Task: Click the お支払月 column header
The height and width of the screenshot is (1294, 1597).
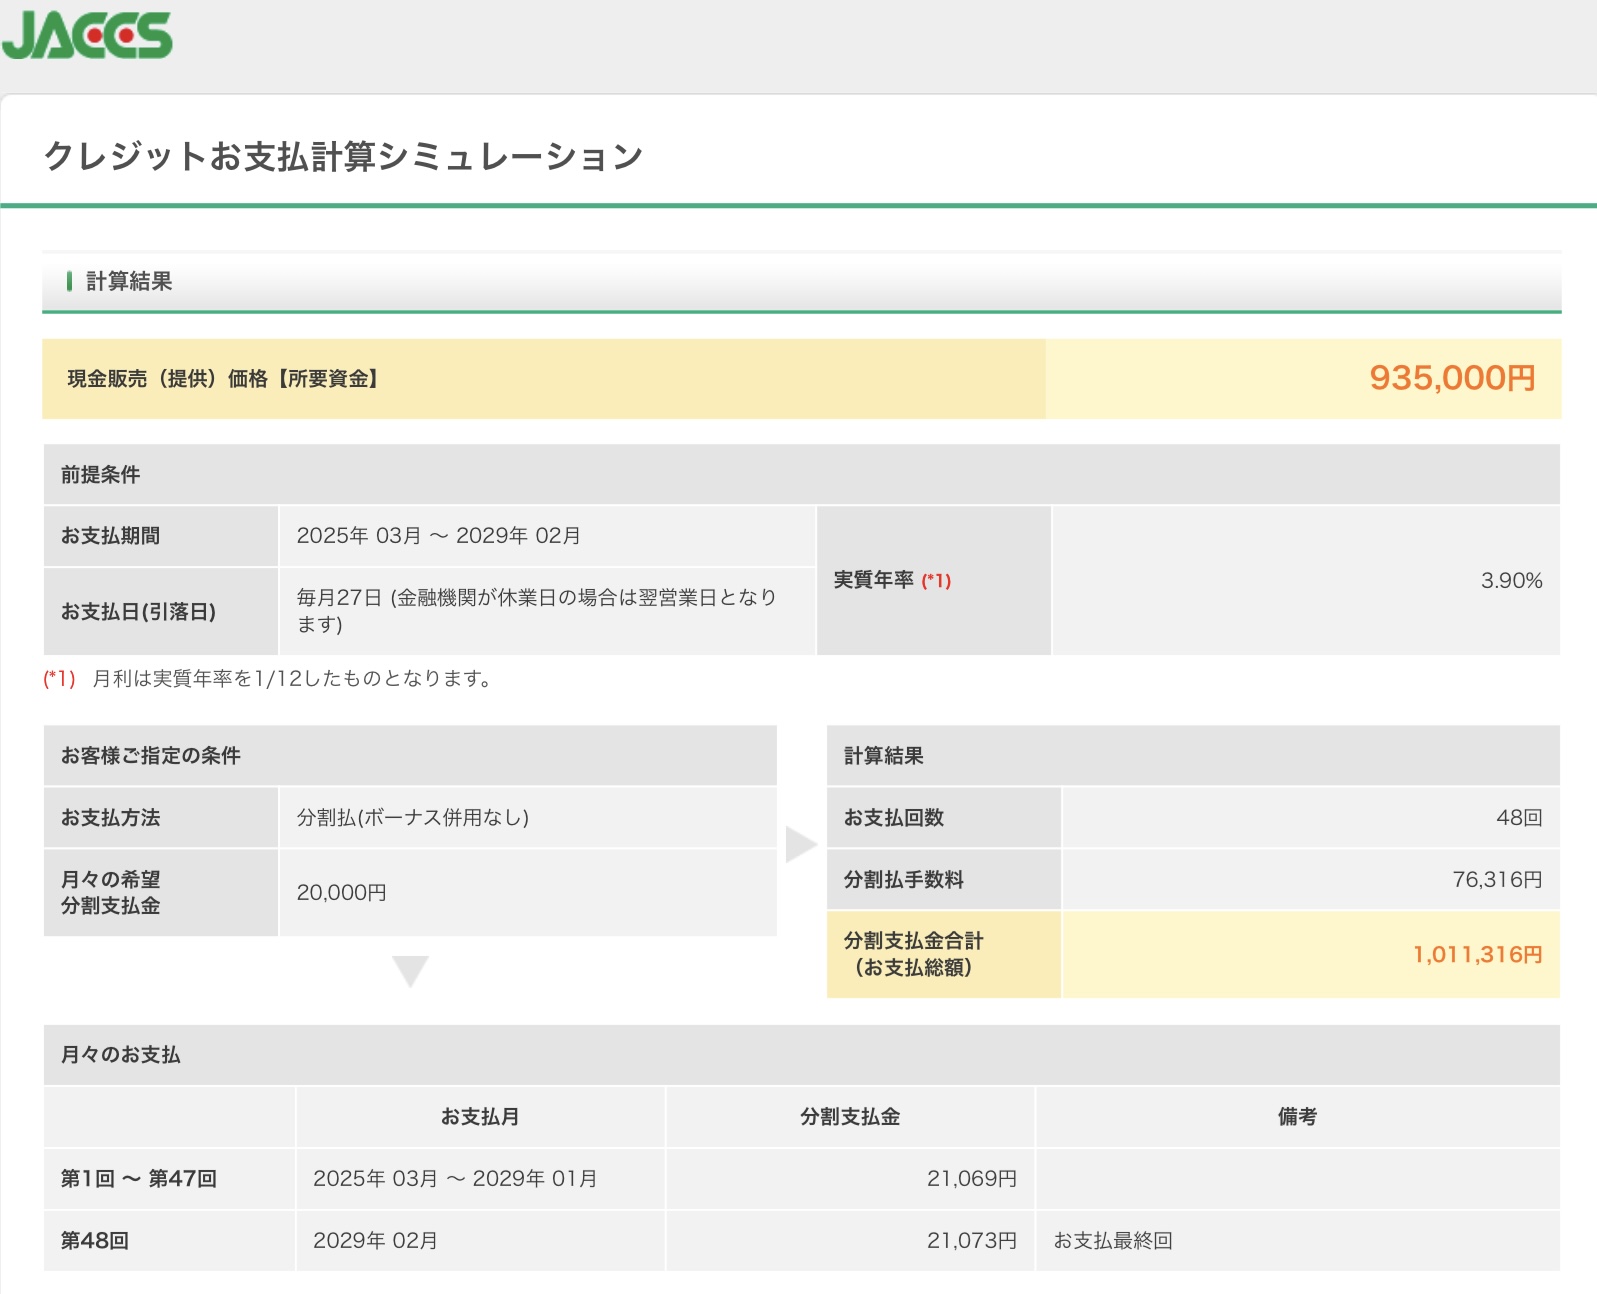Action: pos(480,1117)
